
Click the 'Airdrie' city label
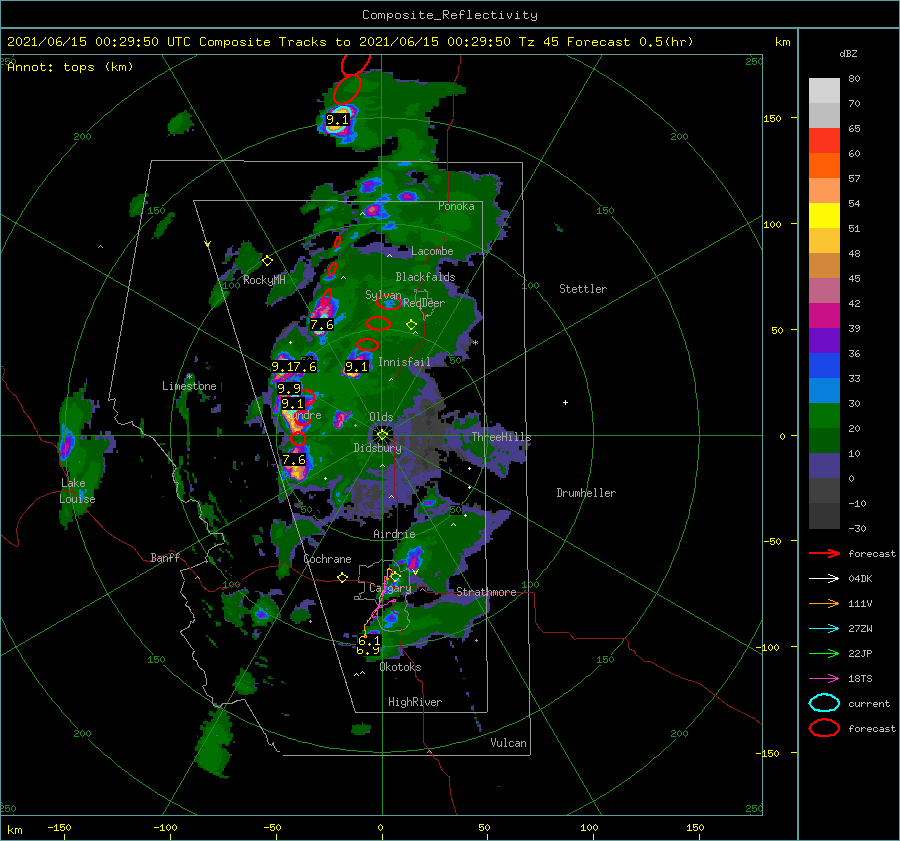(394, 534)
